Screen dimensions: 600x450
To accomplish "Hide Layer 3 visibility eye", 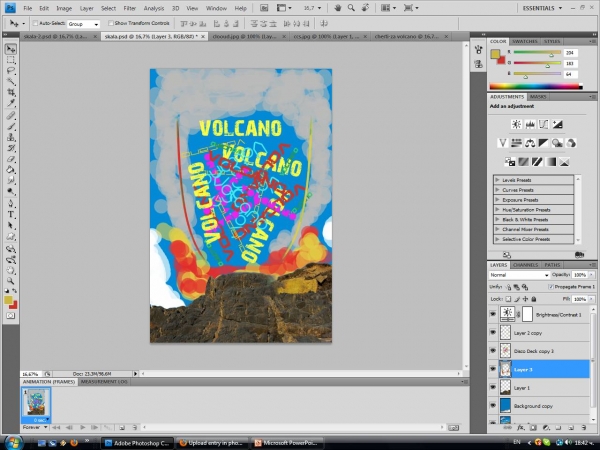I will 493,369.
